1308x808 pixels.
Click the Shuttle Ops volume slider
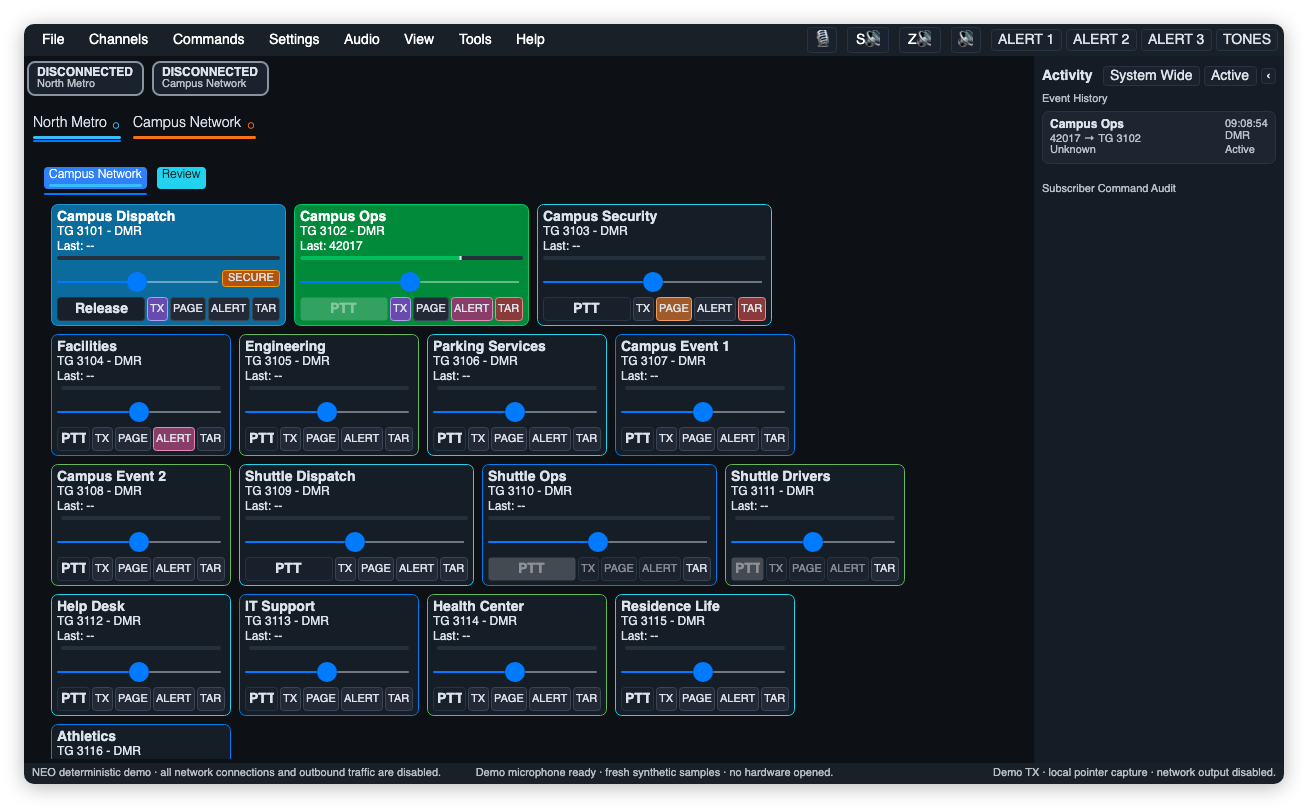(x=598, y=542)
